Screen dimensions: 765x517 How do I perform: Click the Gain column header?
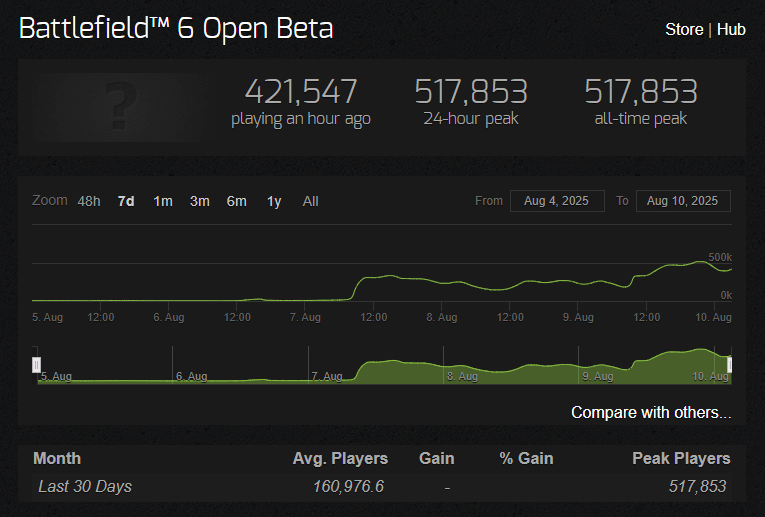tap(437, 458)
